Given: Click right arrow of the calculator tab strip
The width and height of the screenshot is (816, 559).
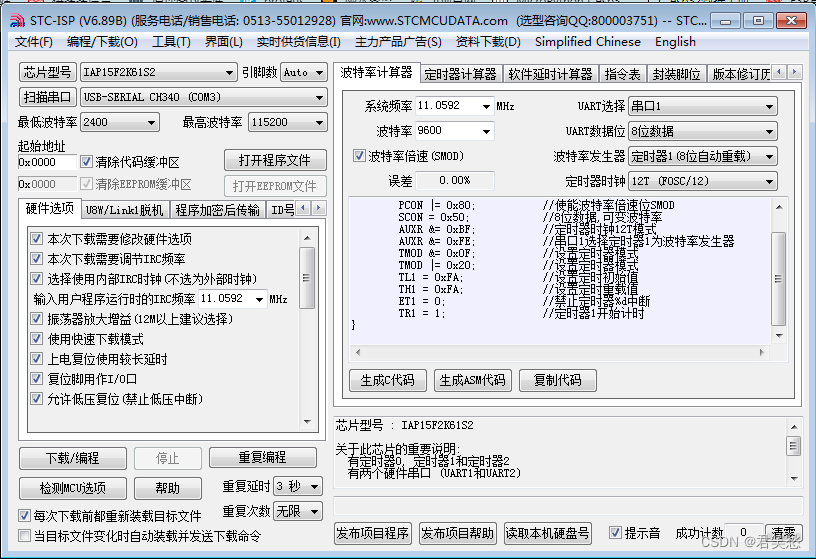Looking at the screenshot, I should pos(794,72).
